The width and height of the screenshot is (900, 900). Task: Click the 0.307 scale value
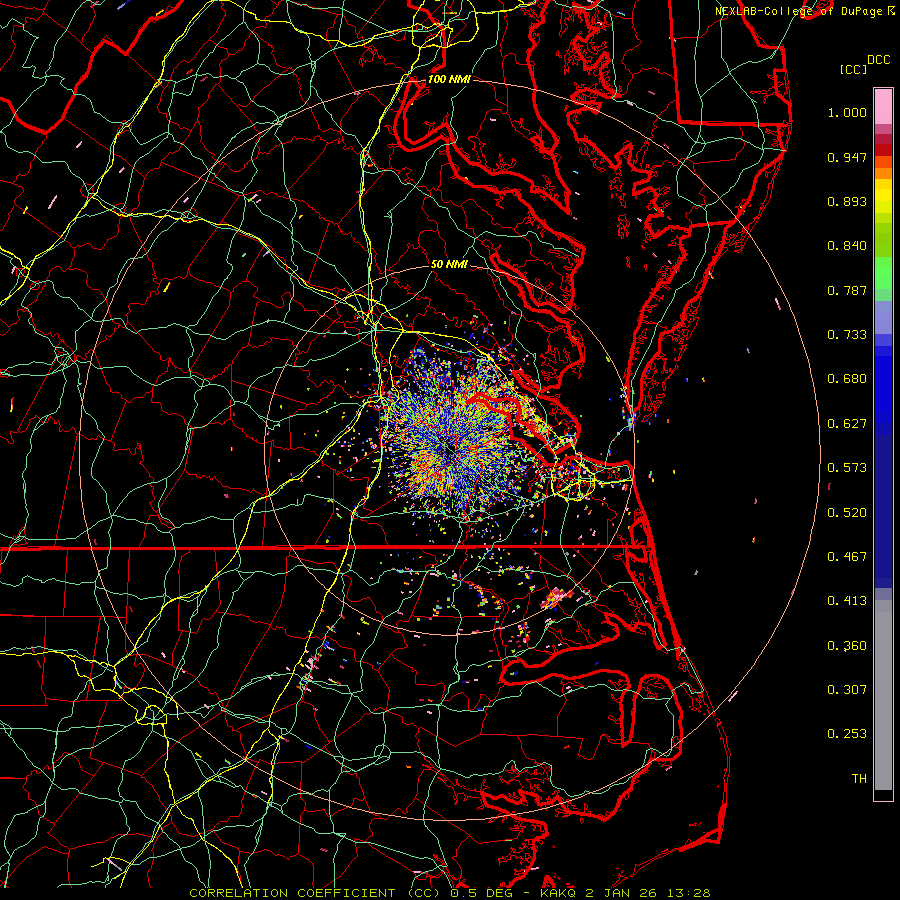[x=847, y=690]
